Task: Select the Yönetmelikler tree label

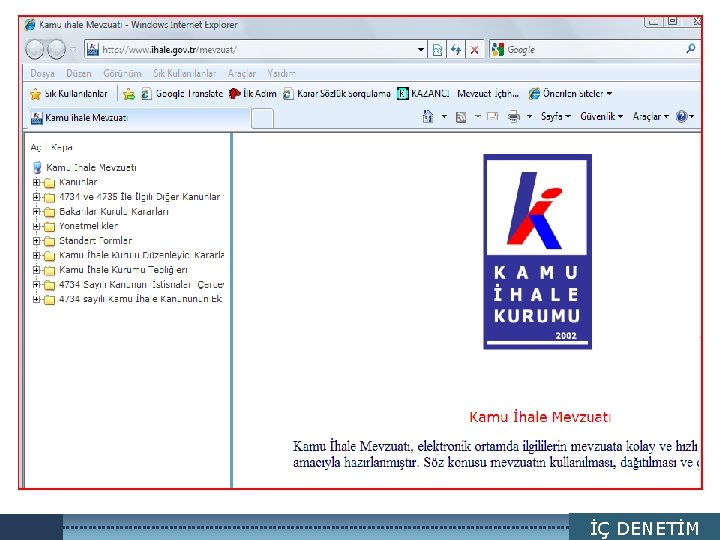Action: [x=89, y=226]
